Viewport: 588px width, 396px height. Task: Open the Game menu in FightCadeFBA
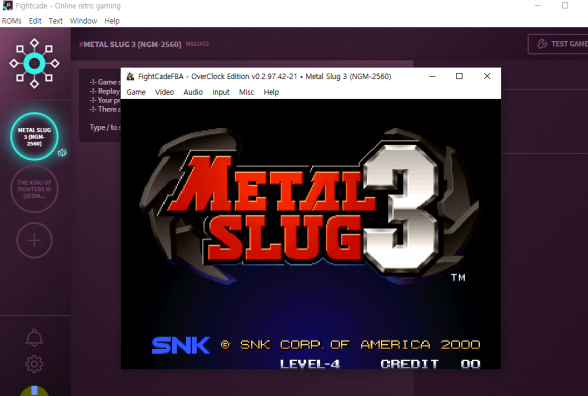tap(136, 92)
